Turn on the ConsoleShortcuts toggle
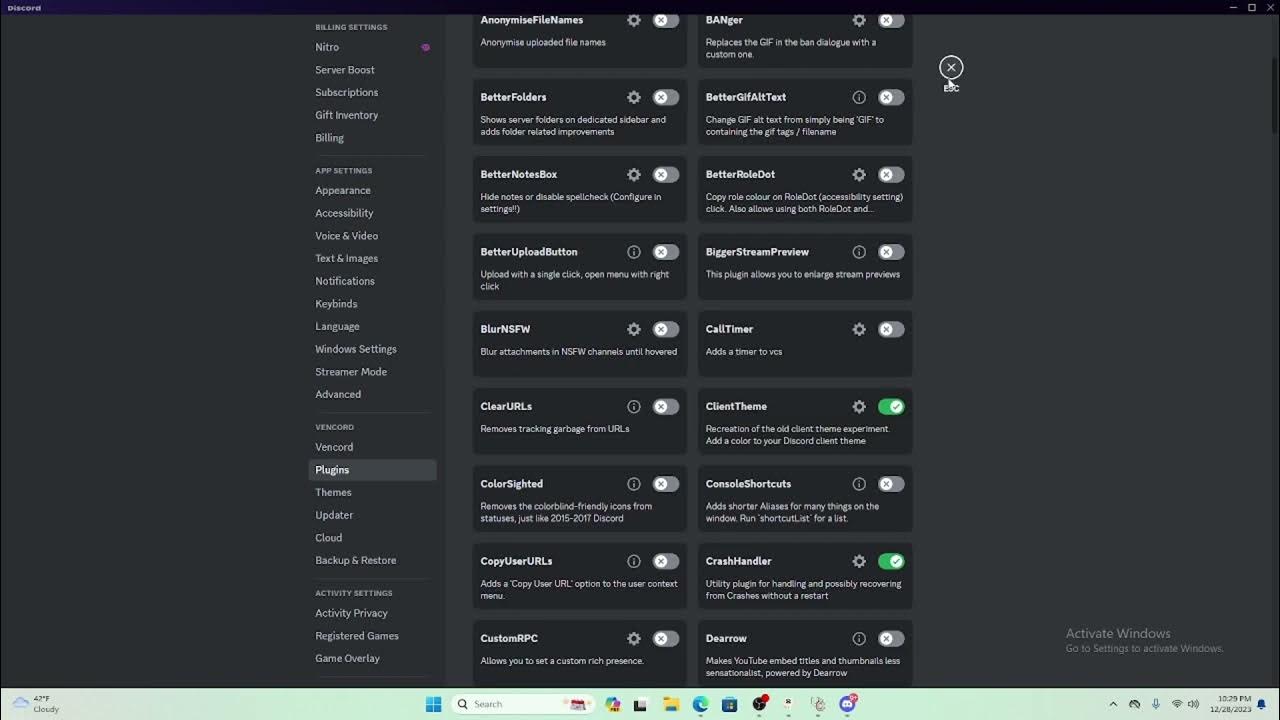 891,484
